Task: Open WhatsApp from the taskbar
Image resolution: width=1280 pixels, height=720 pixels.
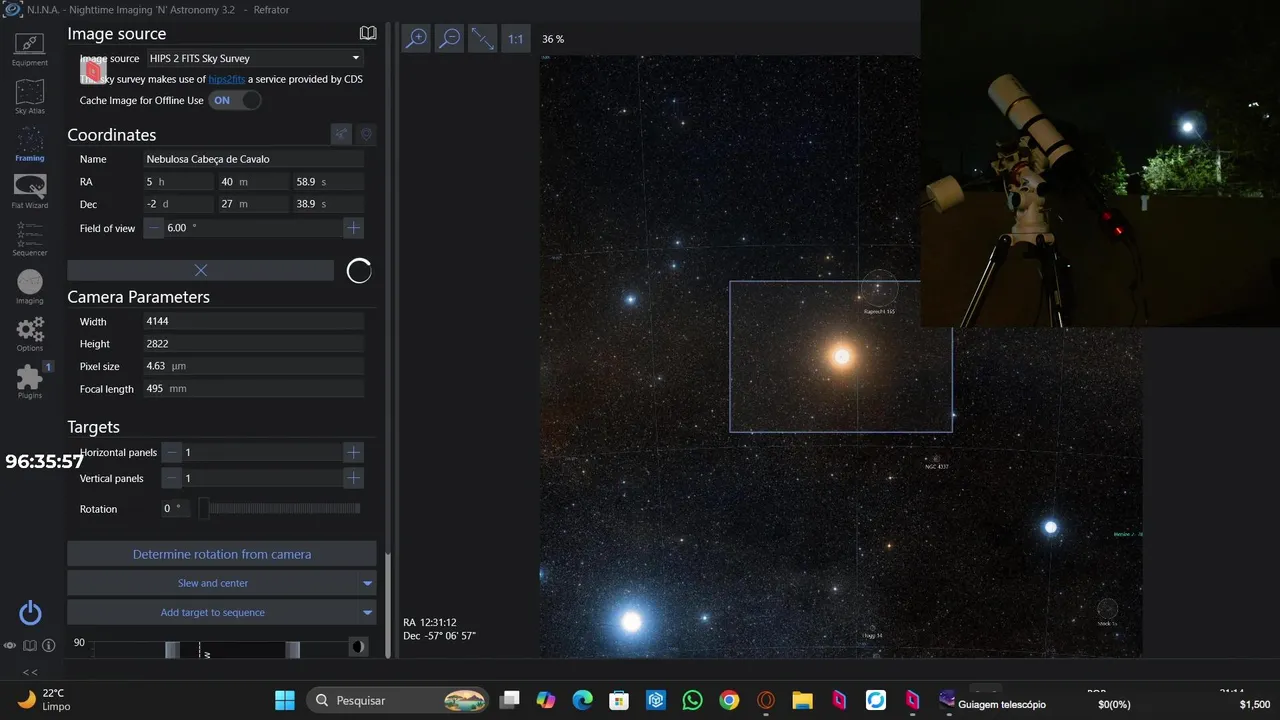Action: pos(692,700)
